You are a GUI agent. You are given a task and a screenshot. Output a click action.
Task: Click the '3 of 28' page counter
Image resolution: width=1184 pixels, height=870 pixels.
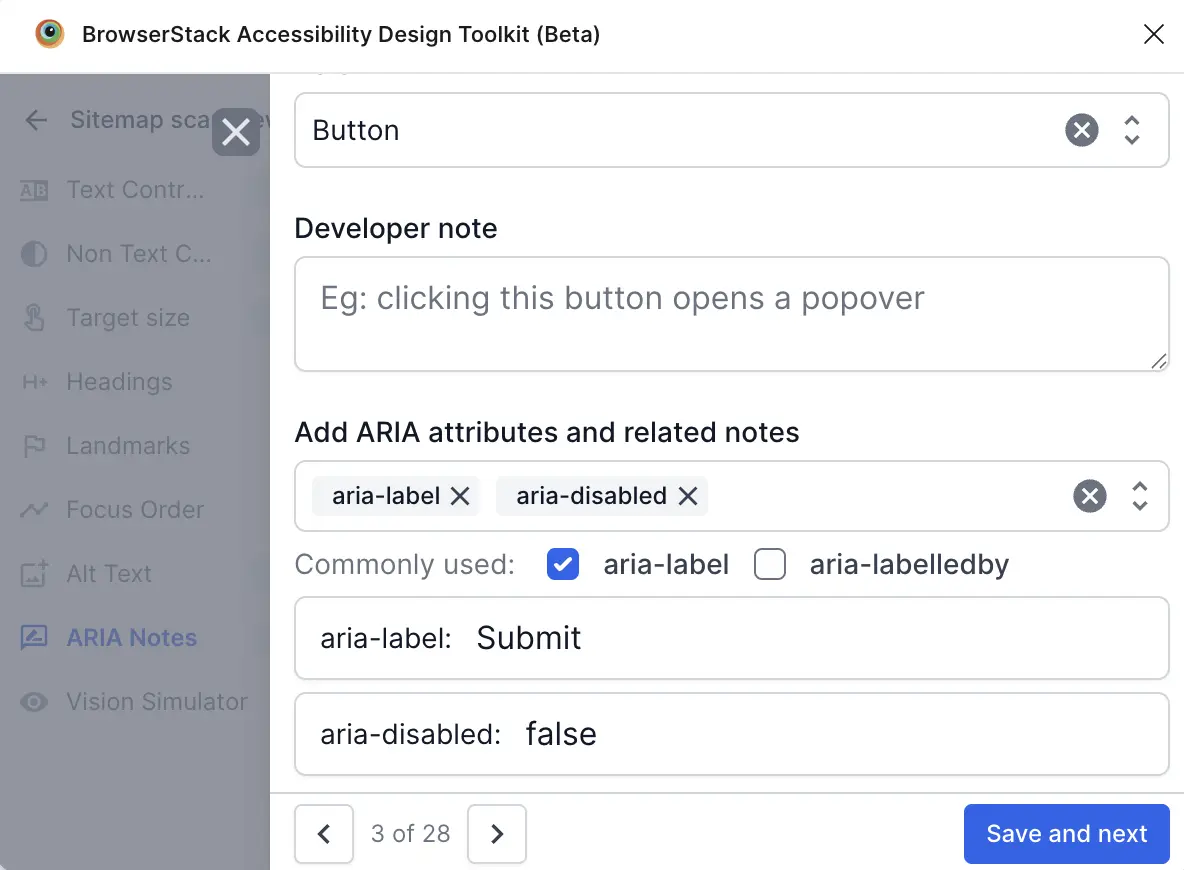pyautogui.click(x=410, y=834)
